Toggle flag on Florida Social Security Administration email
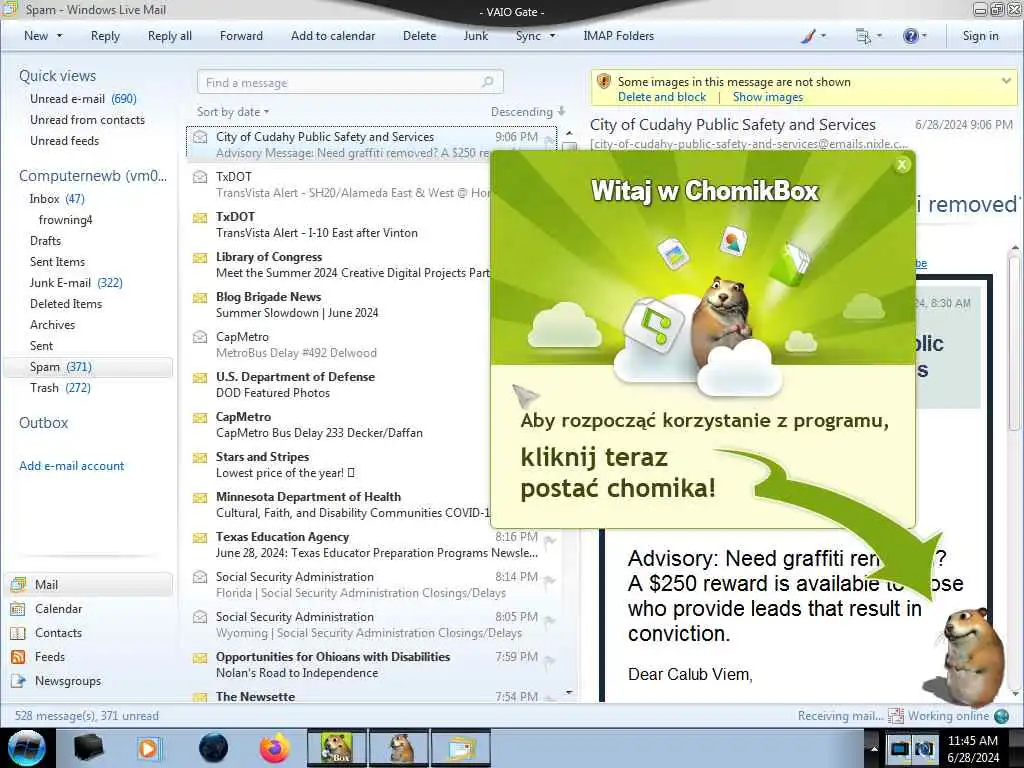 [550, 581]
